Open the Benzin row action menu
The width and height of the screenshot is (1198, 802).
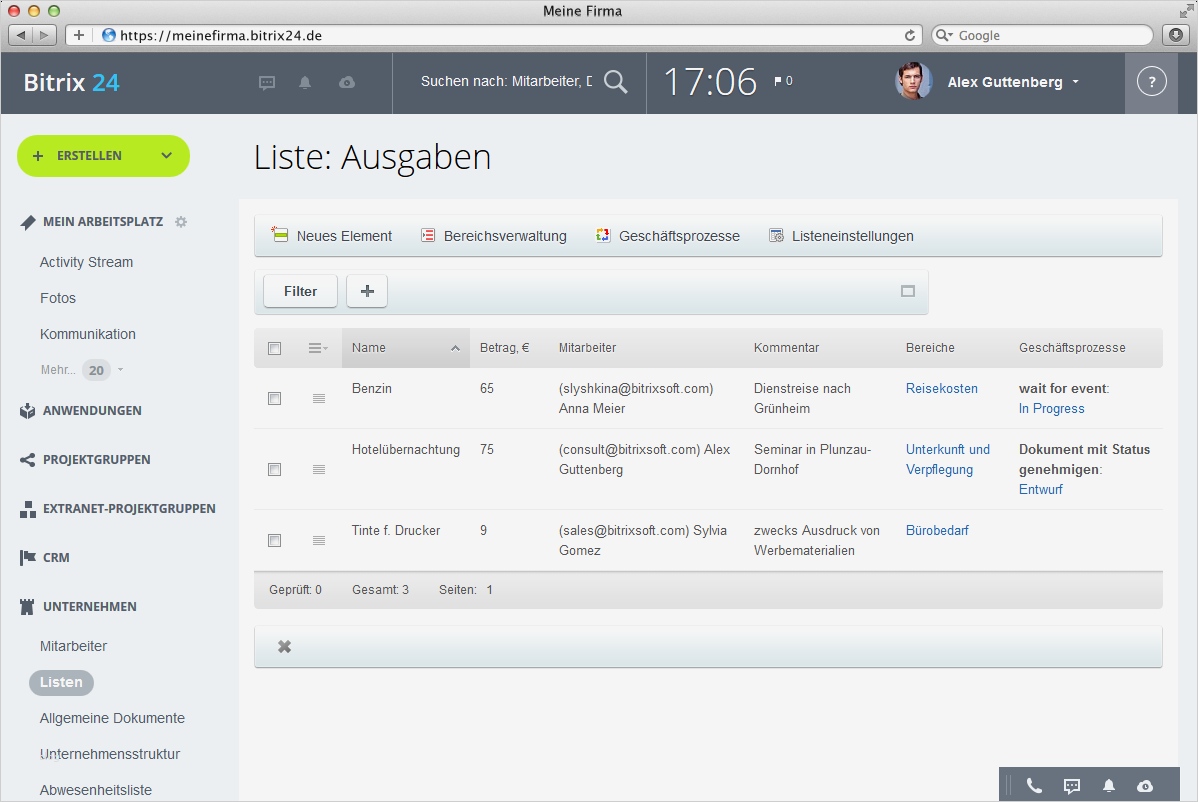coord(319,399)
